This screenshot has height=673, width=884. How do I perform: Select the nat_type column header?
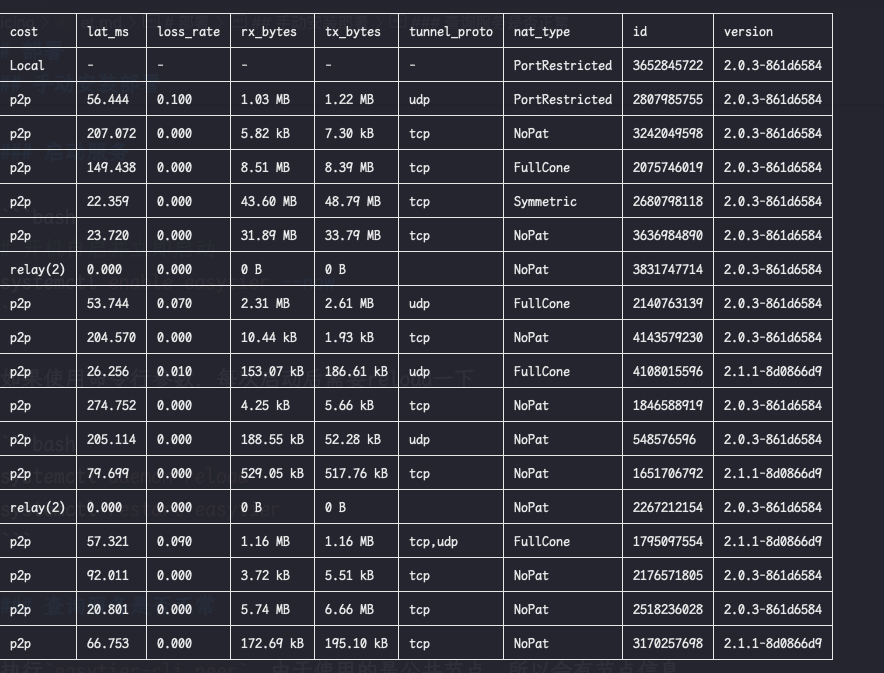541,31
